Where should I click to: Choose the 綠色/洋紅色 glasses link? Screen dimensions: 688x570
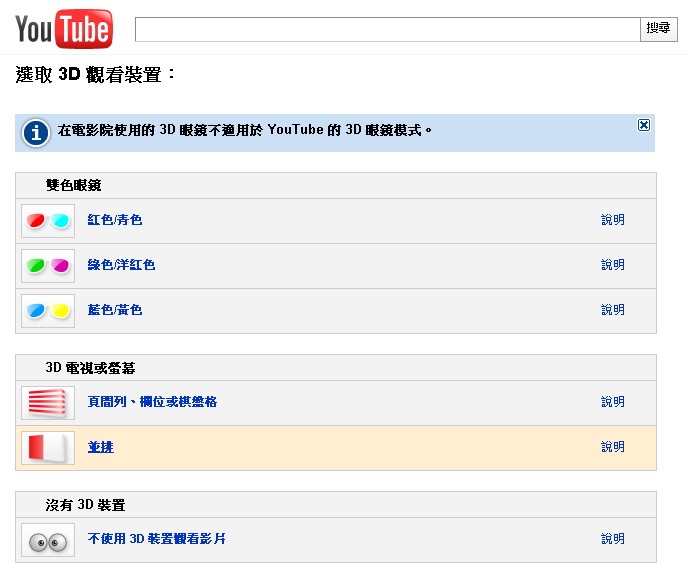coord(122,265)
